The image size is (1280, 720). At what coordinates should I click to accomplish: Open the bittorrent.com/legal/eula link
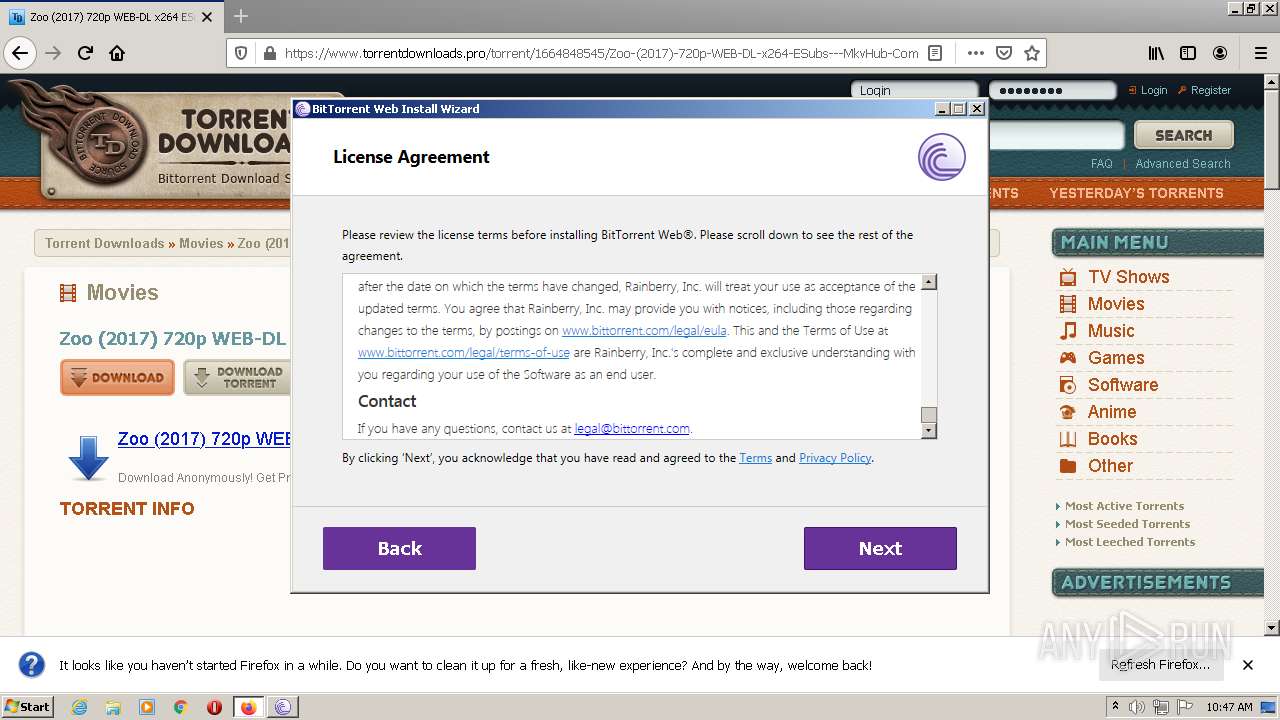[644, 330]
